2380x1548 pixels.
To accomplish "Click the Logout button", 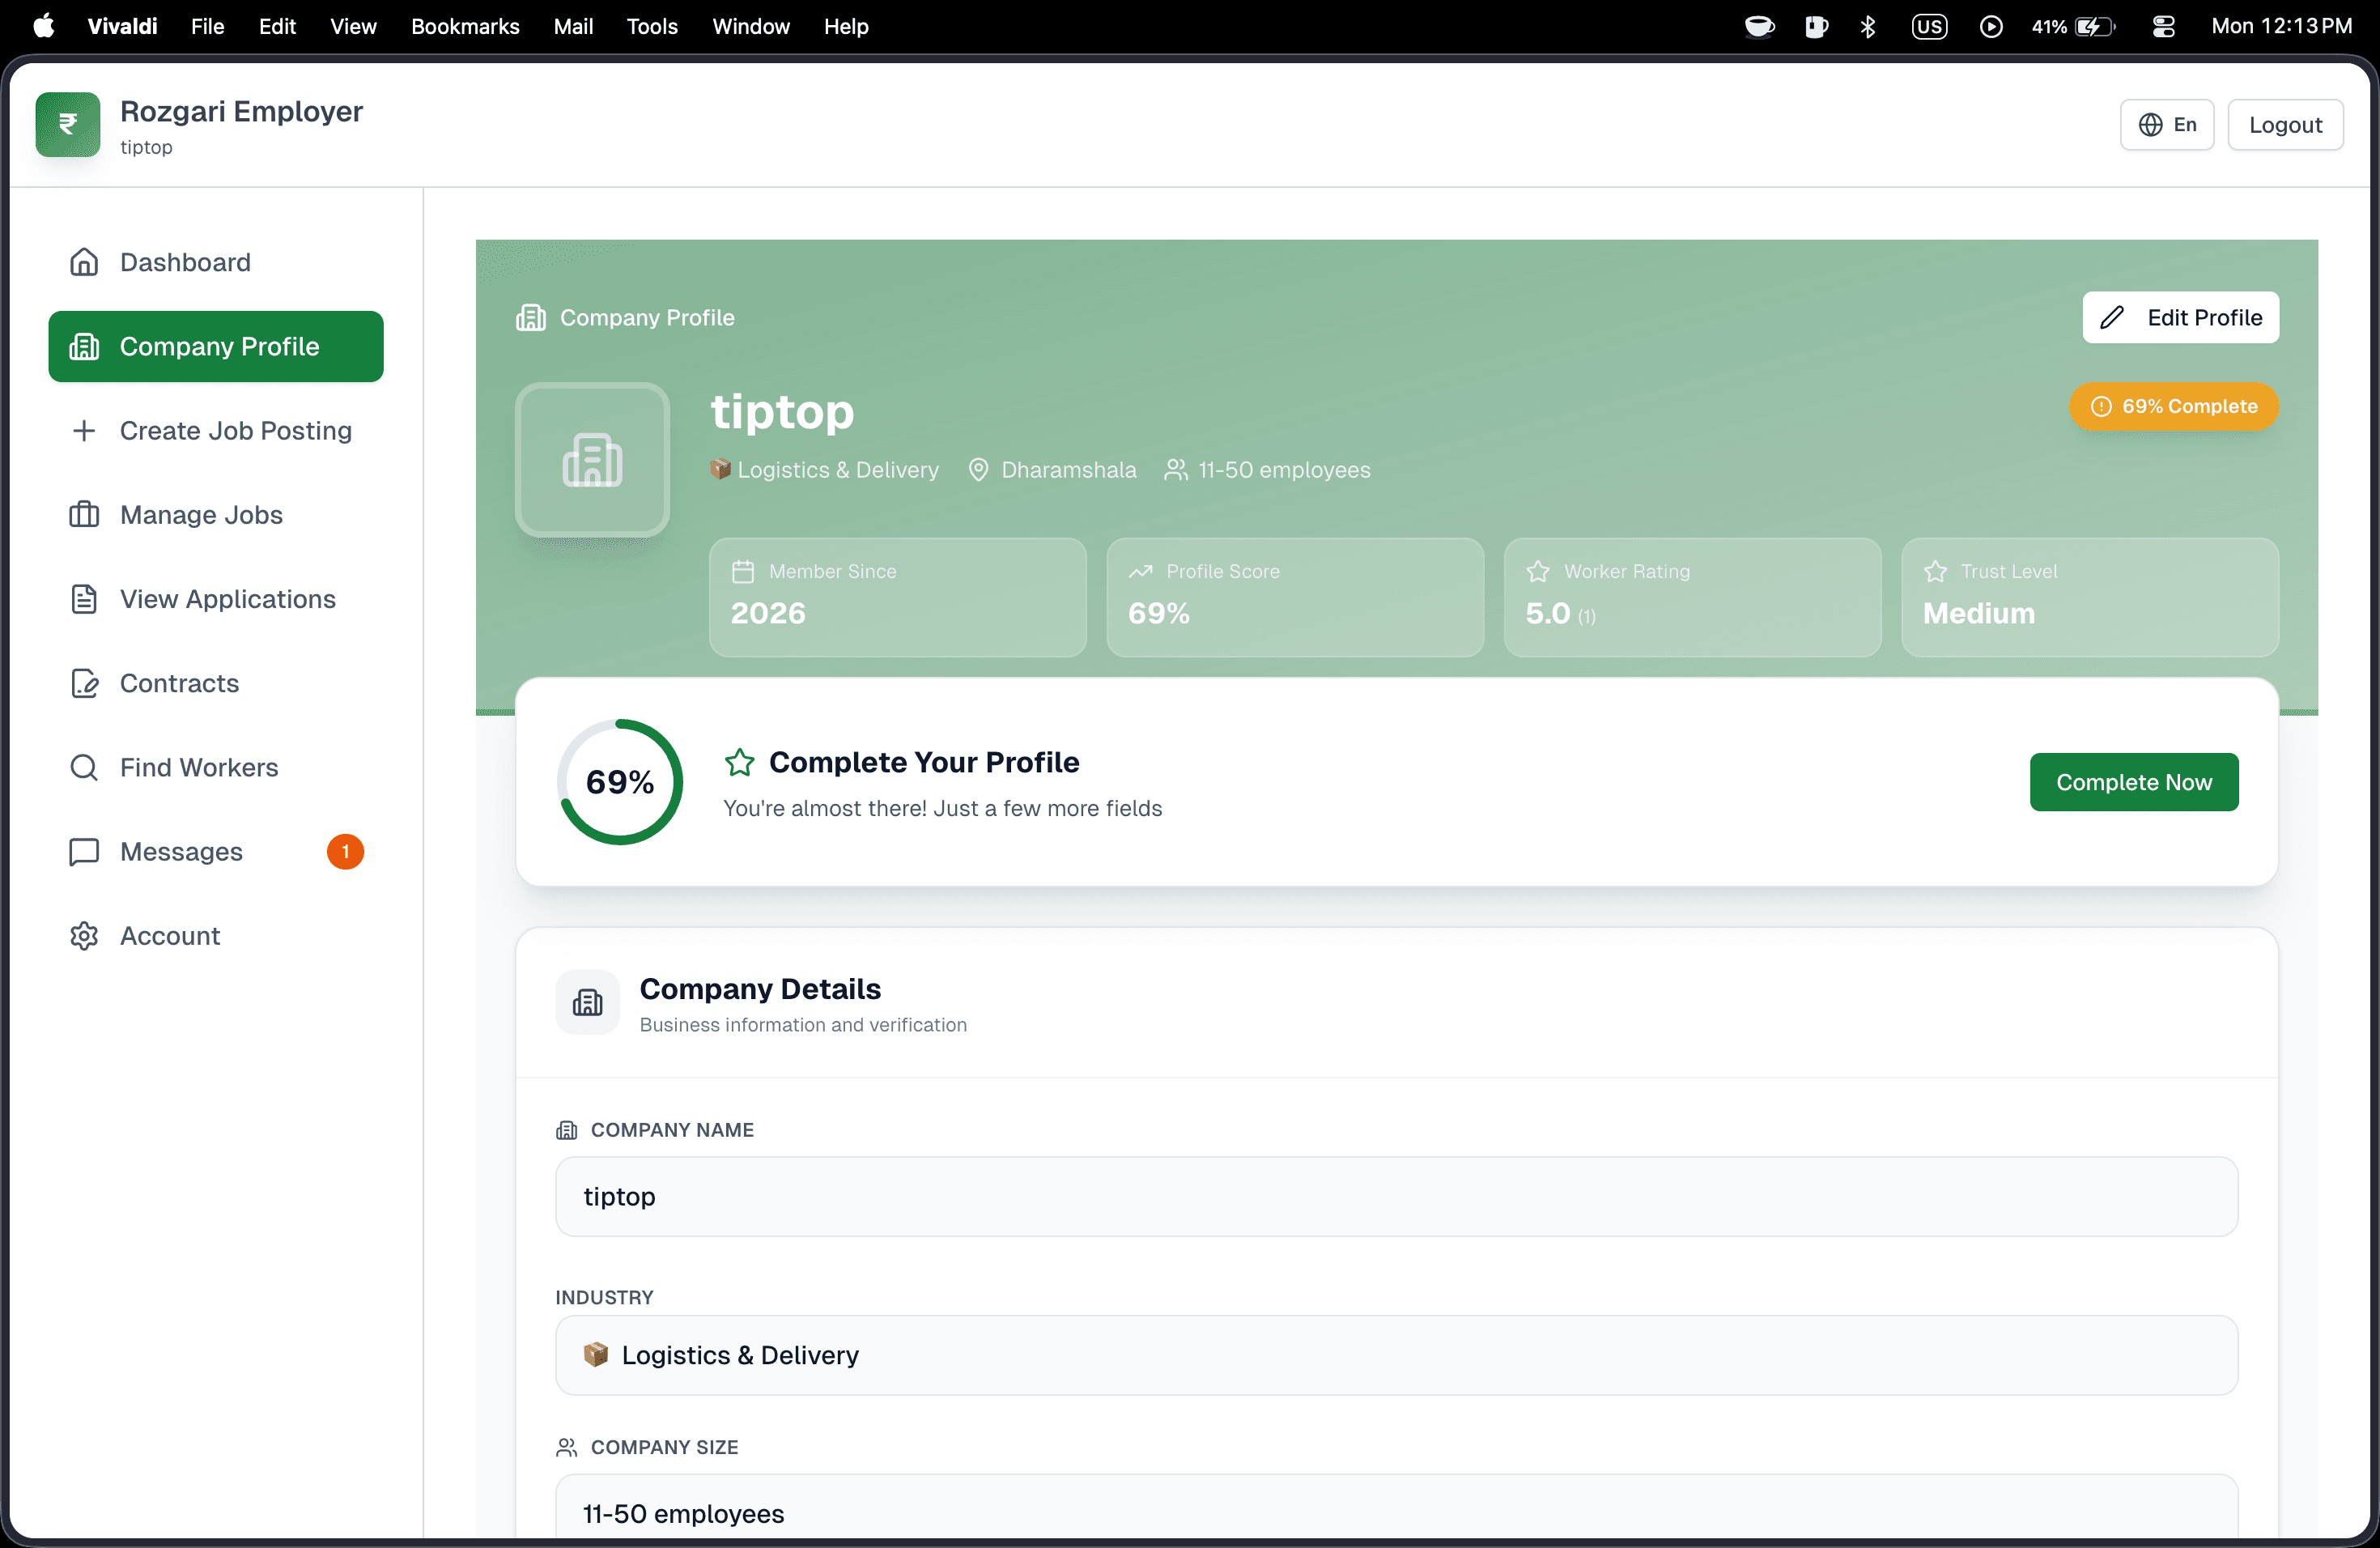I will pos(2285,125).
